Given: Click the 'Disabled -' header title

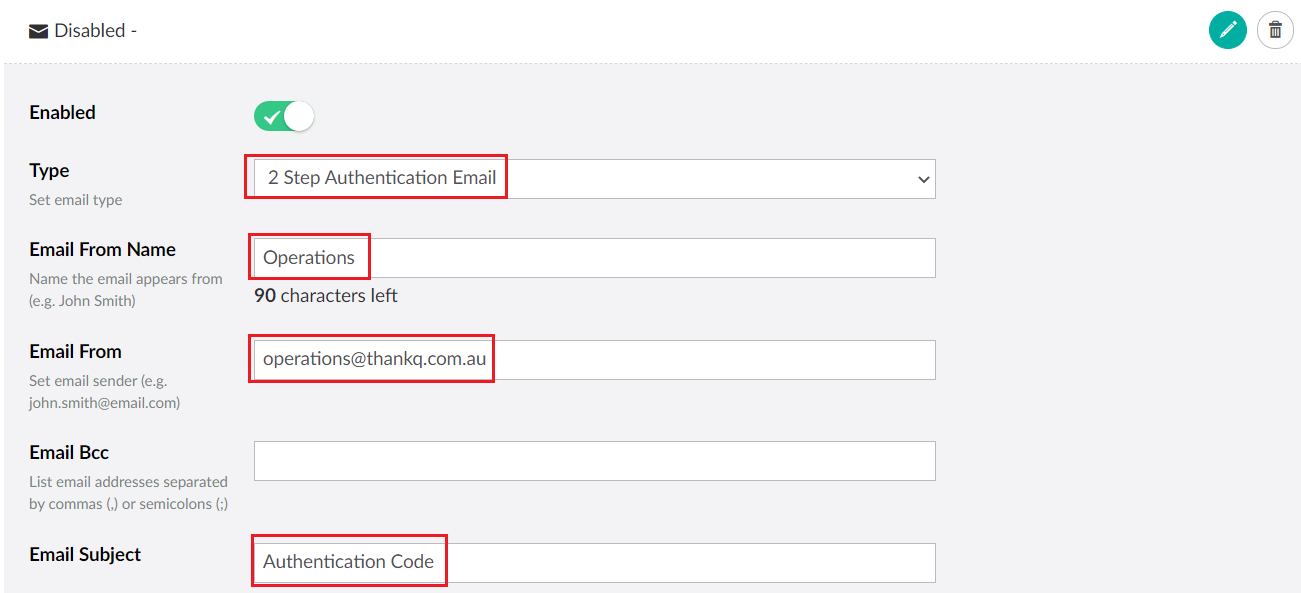Looking at the screenshot, I should pos(95,31).
